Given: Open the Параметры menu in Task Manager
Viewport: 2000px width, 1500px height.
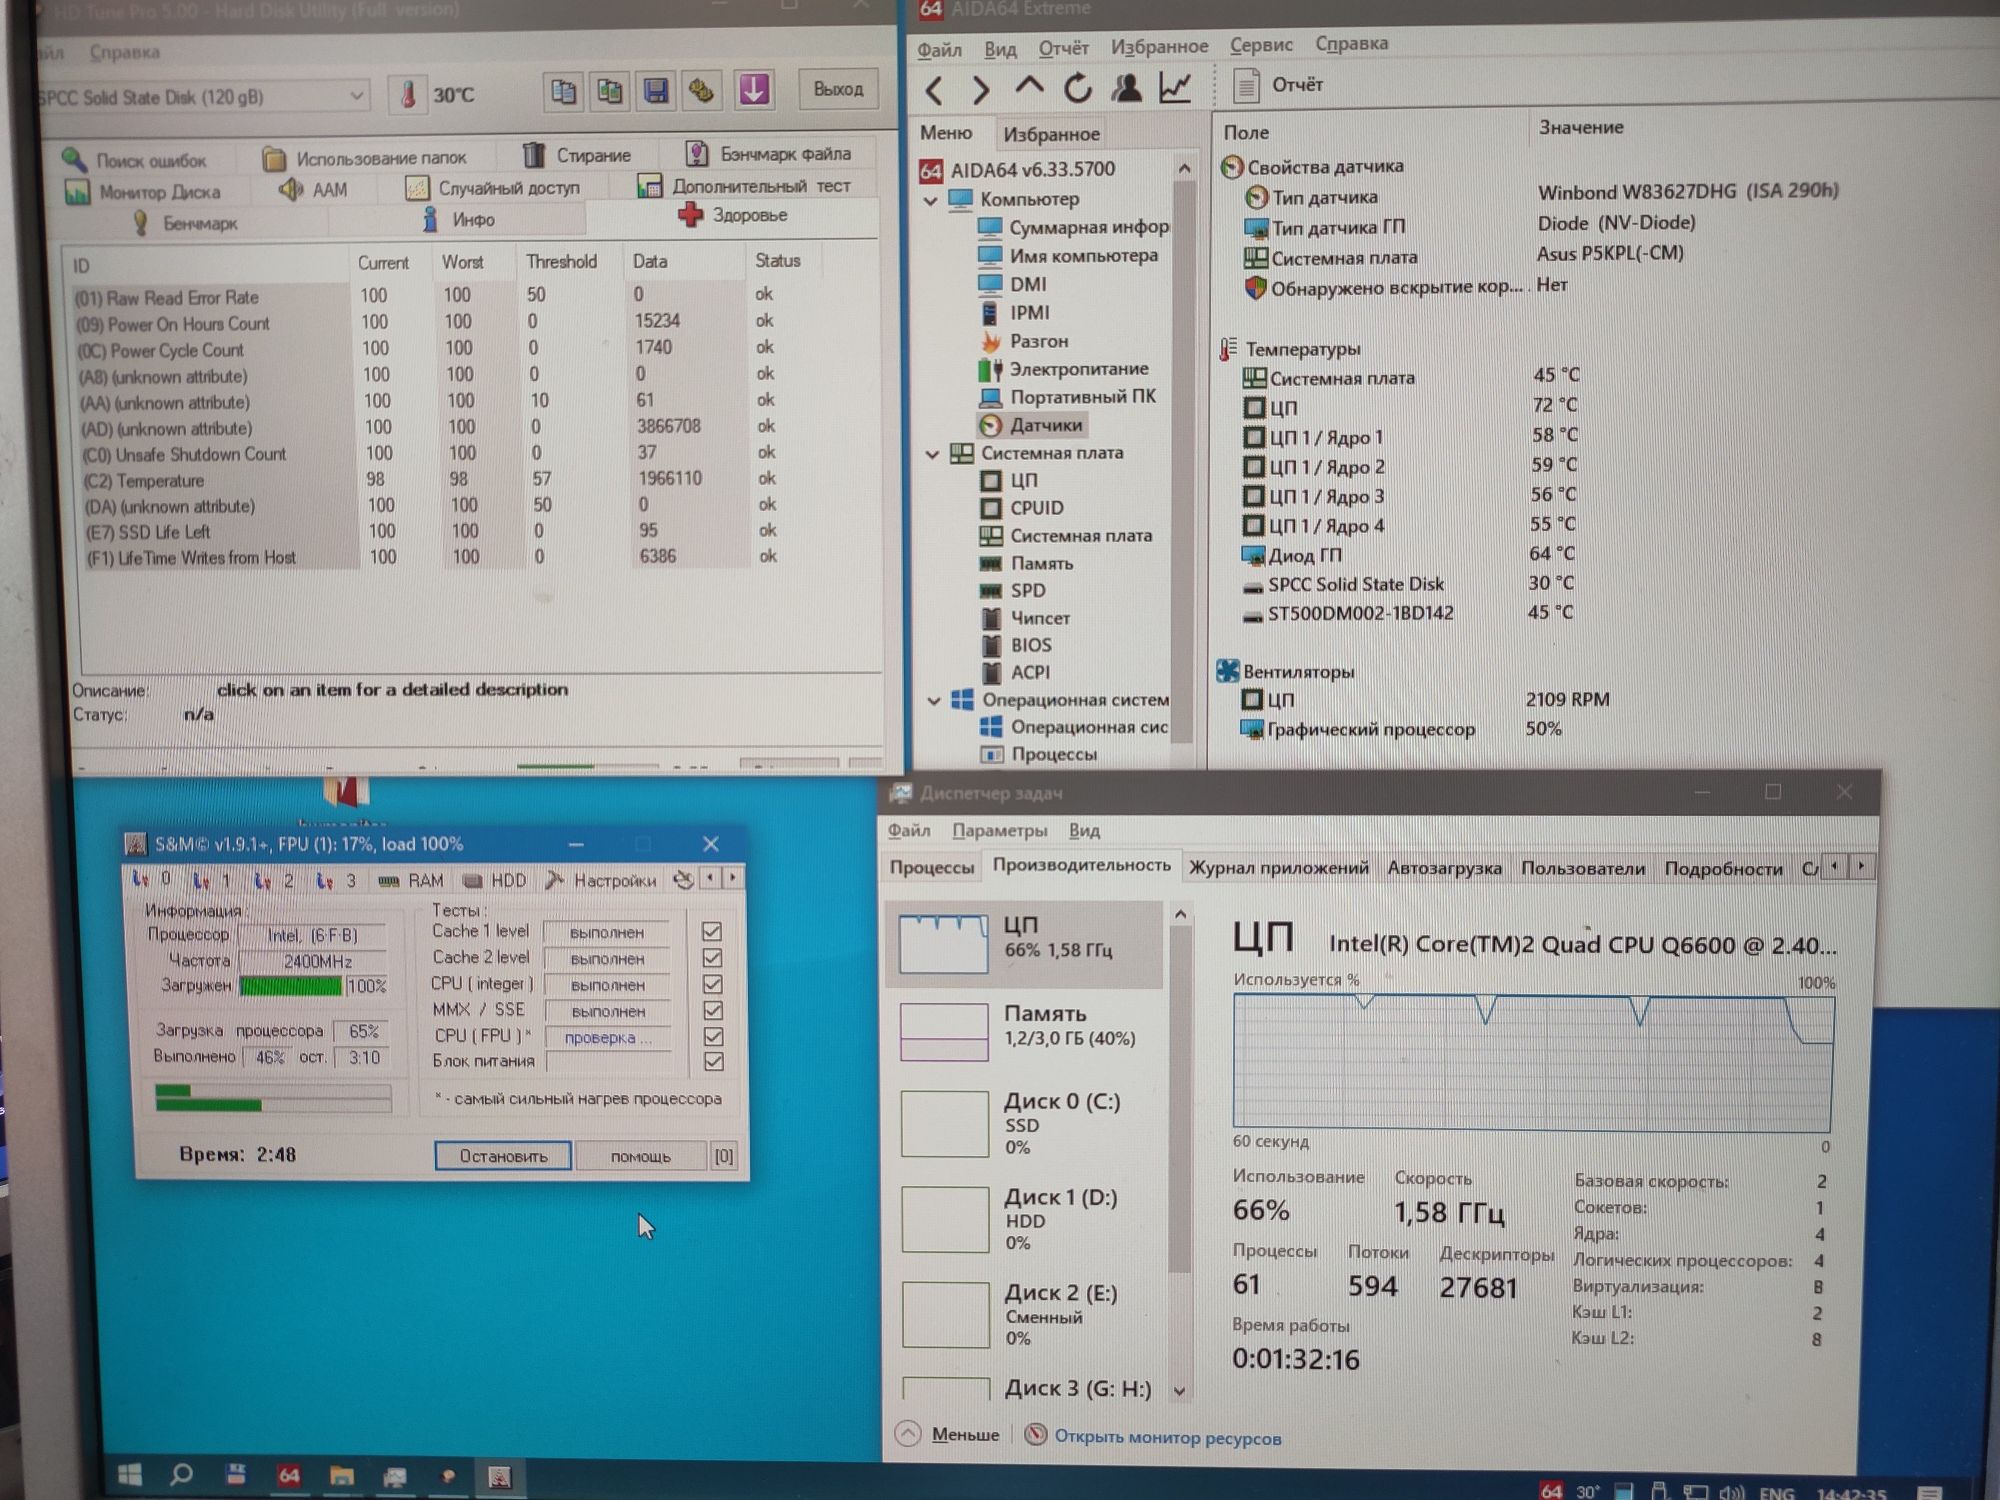Looking at the screenshot, I should 999,831.
